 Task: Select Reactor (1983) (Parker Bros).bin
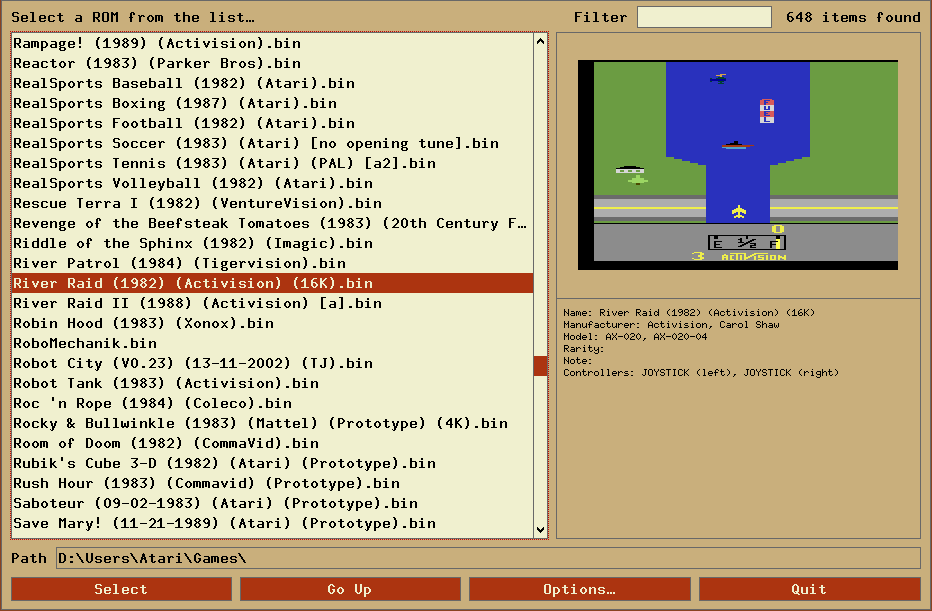[272, 63]
